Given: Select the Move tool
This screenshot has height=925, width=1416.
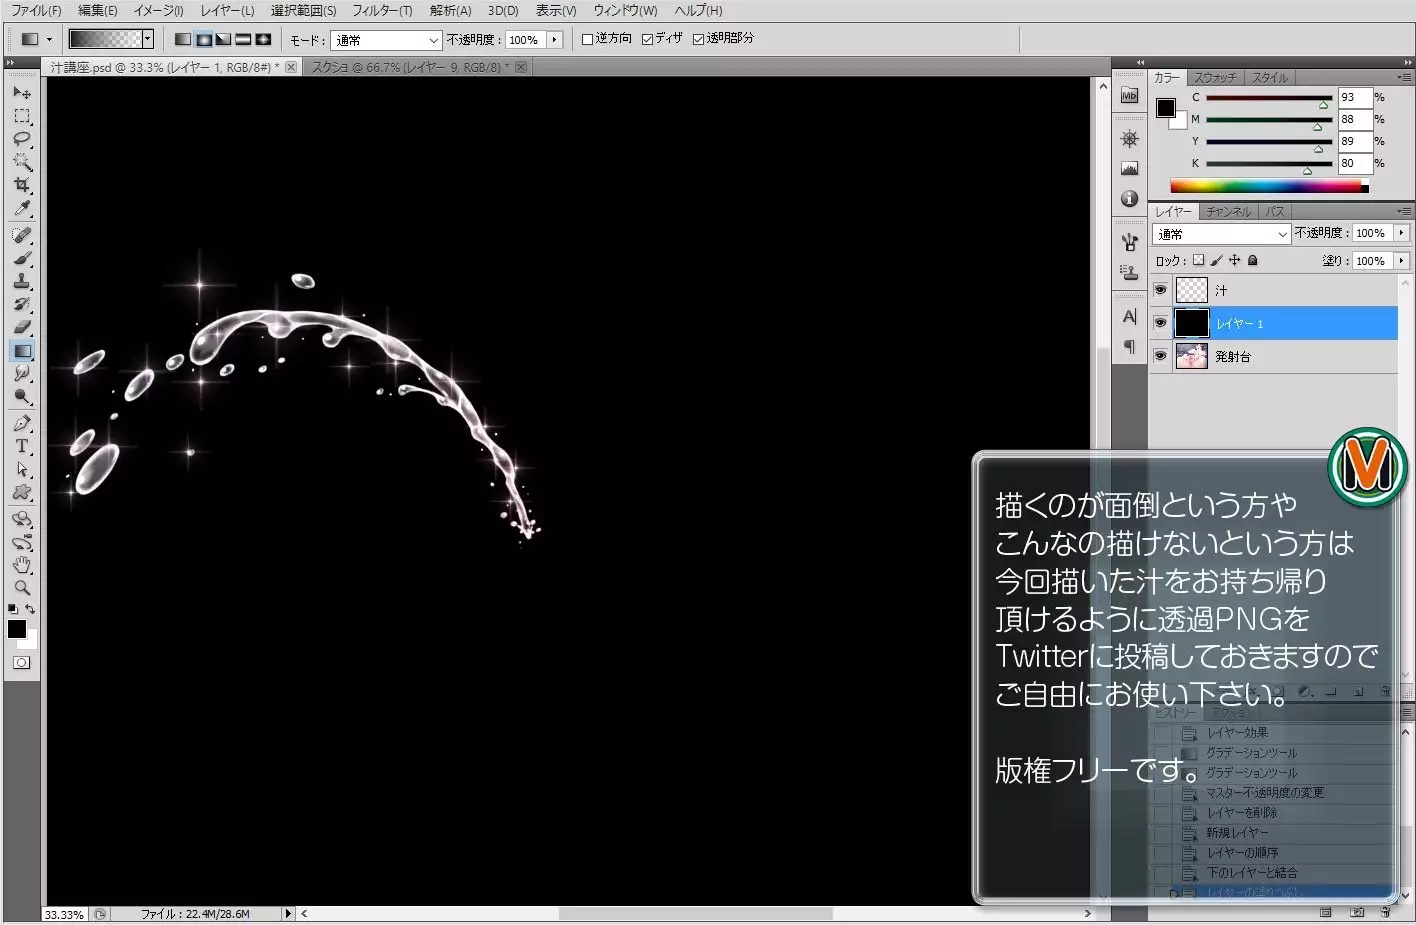Looking at the screenshot, I should (x=22, y=92).
